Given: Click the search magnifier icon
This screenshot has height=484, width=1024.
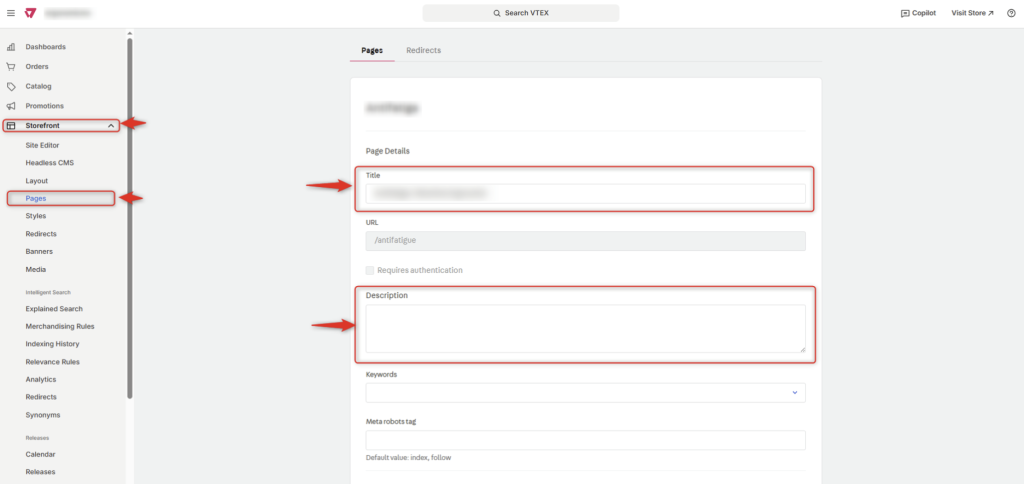Looking at the screenshot, I should click(x=497, y=13).
